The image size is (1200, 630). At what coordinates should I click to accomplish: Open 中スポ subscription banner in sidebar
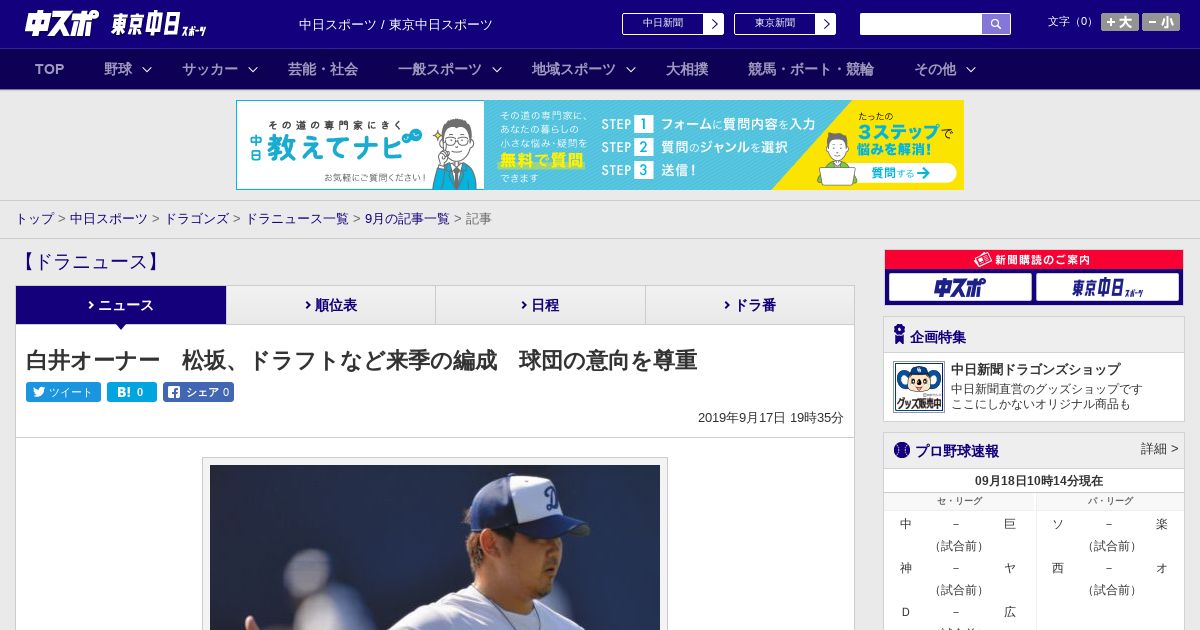click(x=960, y=288)
